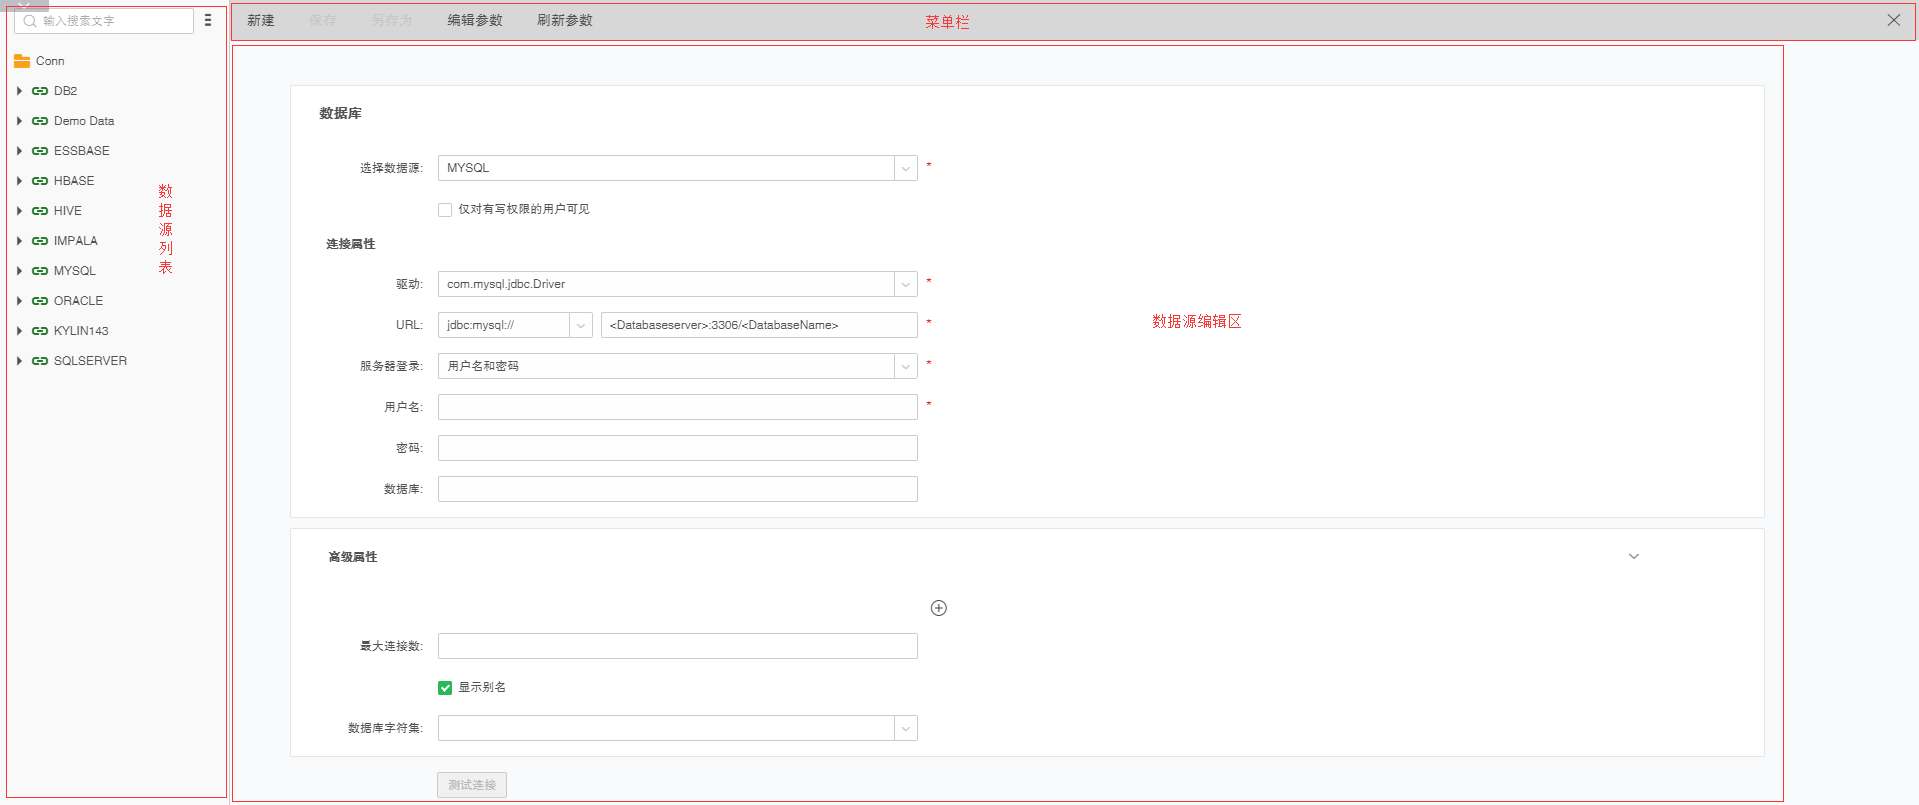Click 编辑参数 in the menu bar

coord(475,21)
